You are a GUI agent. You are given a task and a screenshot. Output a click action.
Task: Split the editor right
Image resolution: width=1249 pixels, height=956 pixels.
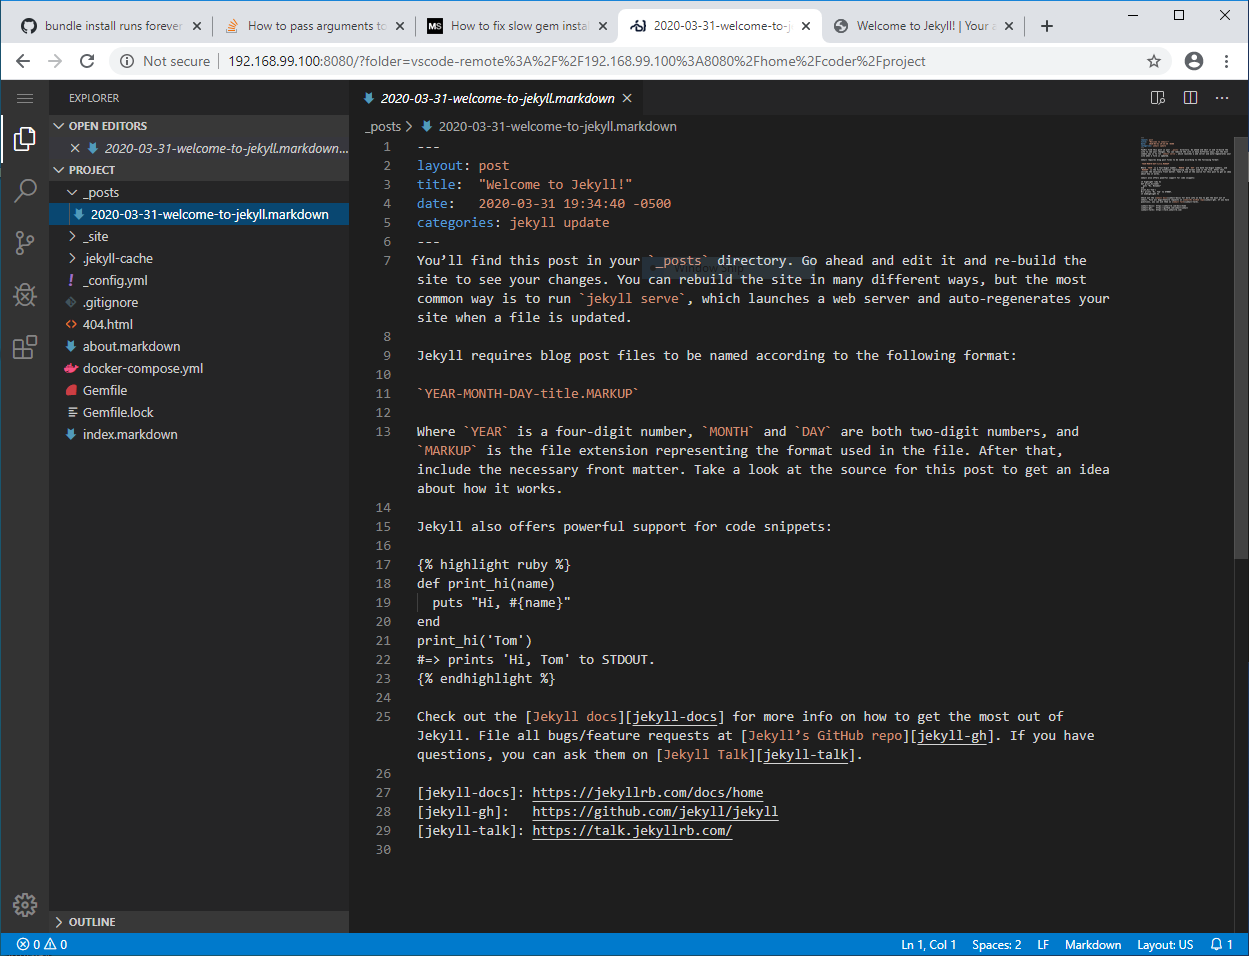(1190, 98)
